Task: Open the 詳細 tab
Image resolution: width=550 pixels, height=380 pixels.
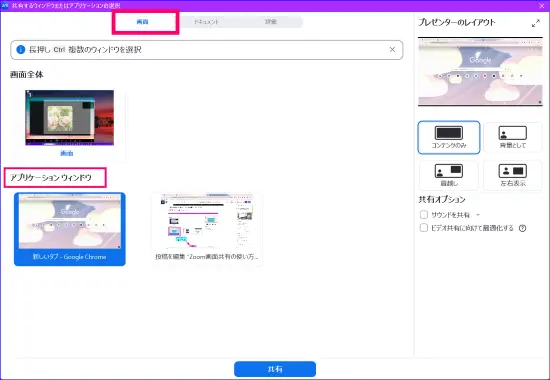Action: click(270, 22)
